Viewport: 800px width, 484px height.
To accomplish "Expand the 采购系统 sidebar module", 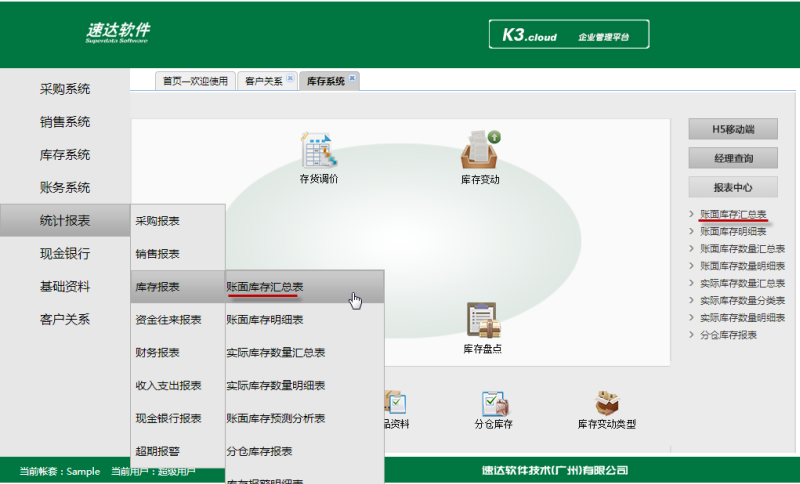I will pos(65,89).
